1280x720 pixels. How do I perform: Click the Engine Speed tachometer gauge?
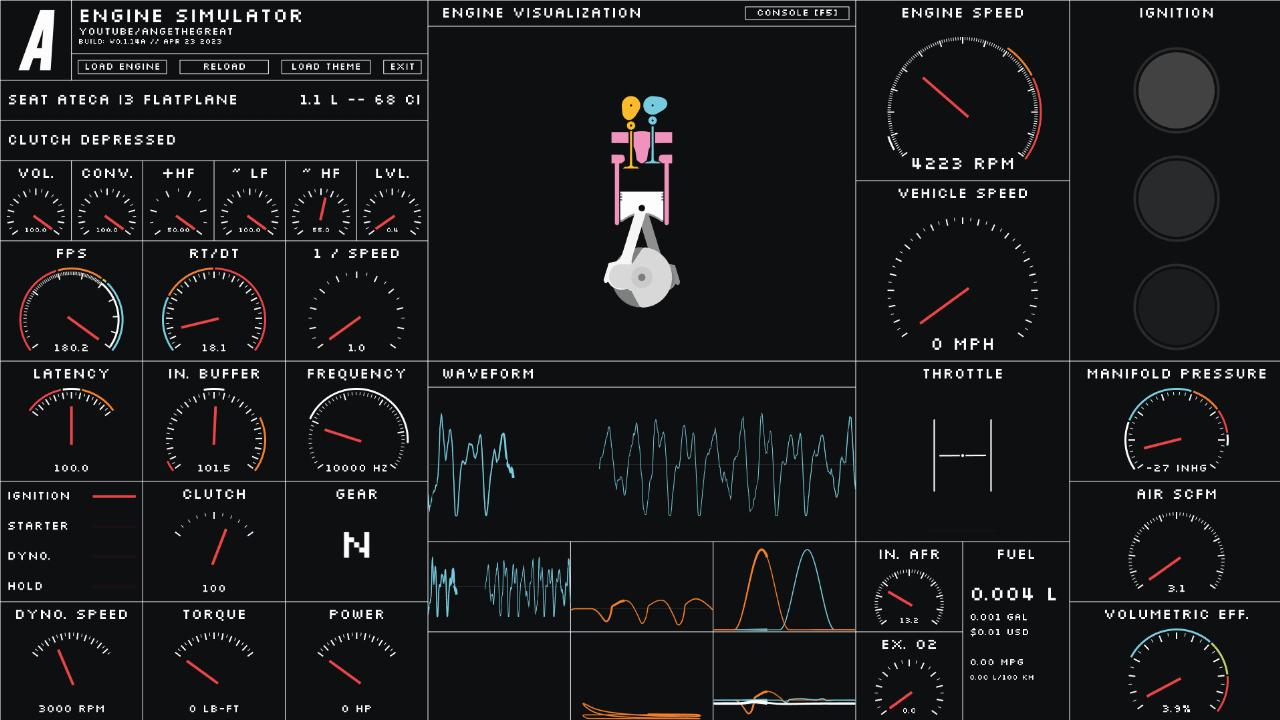pyautogui.click(x=962, y=100)
